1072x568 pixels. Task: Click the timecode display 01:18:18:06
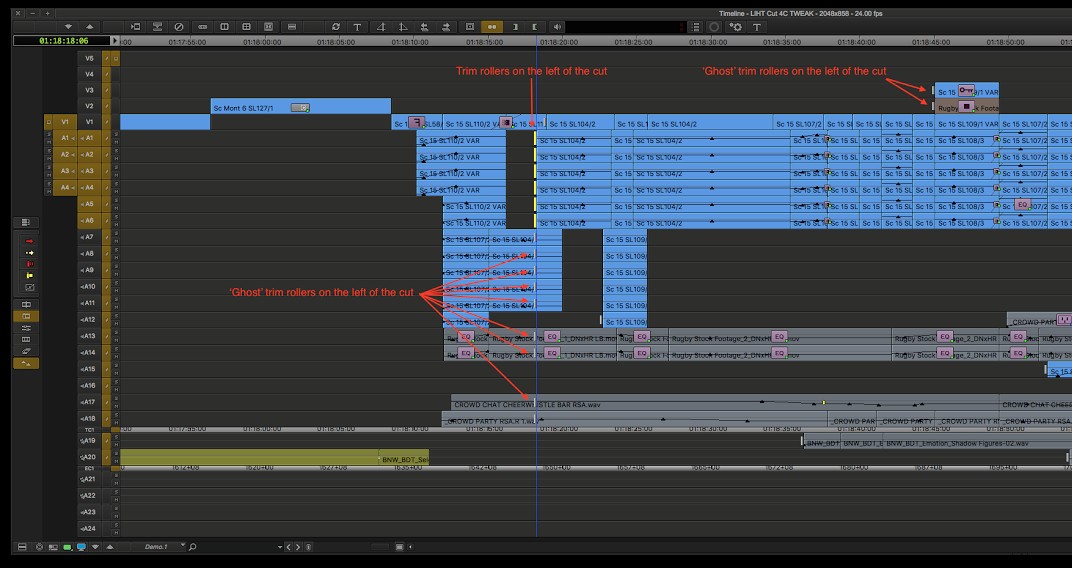pyautogui.click(x=63, y=41)
